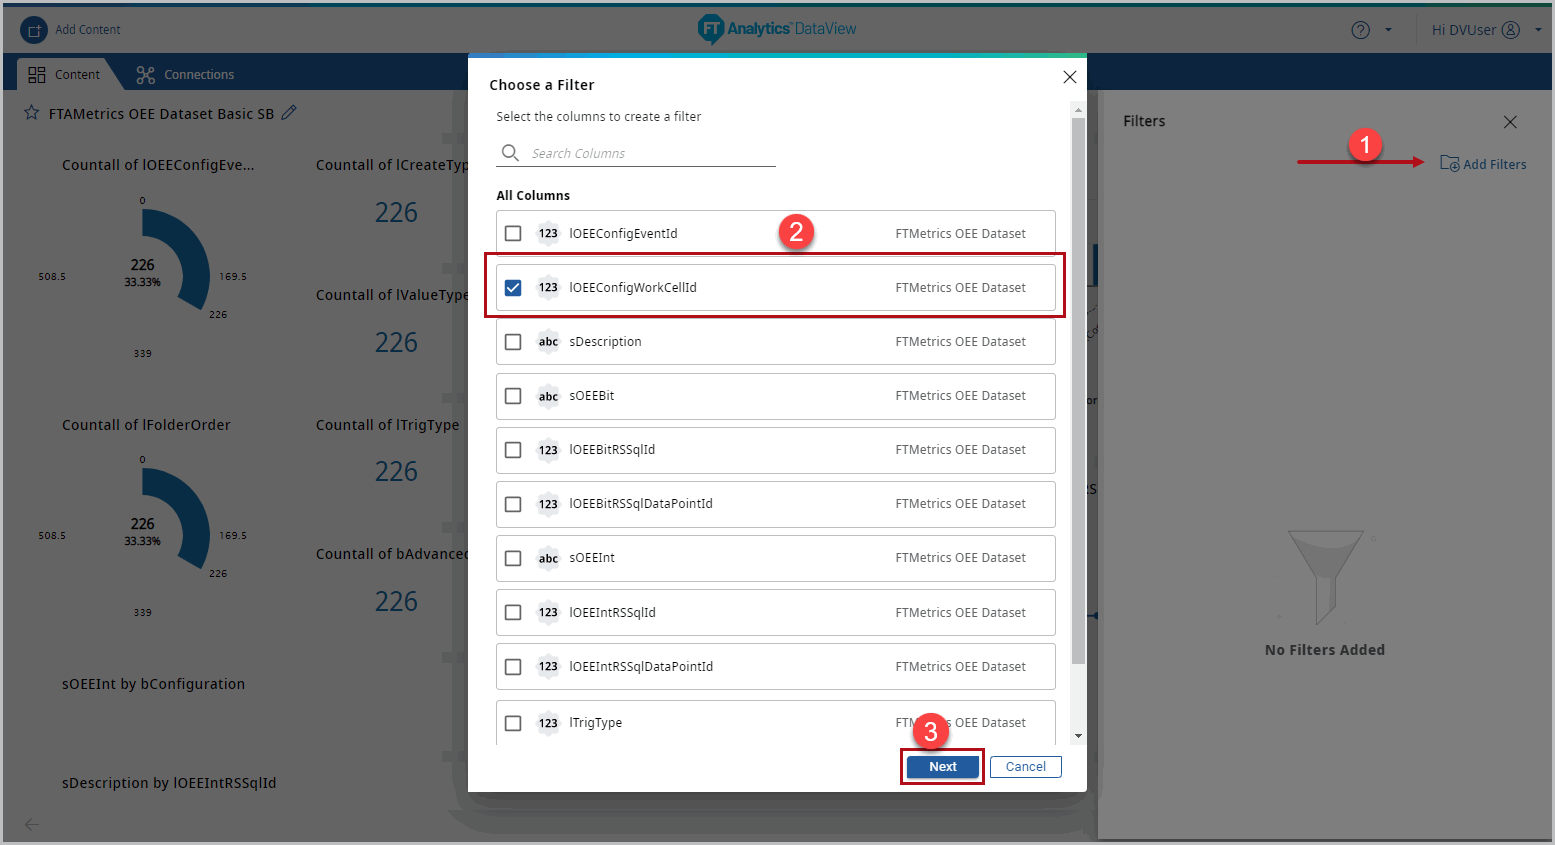Click the search magnifier icon in dialog
This screenshot has height=845, width=1555.
[510, 153]
